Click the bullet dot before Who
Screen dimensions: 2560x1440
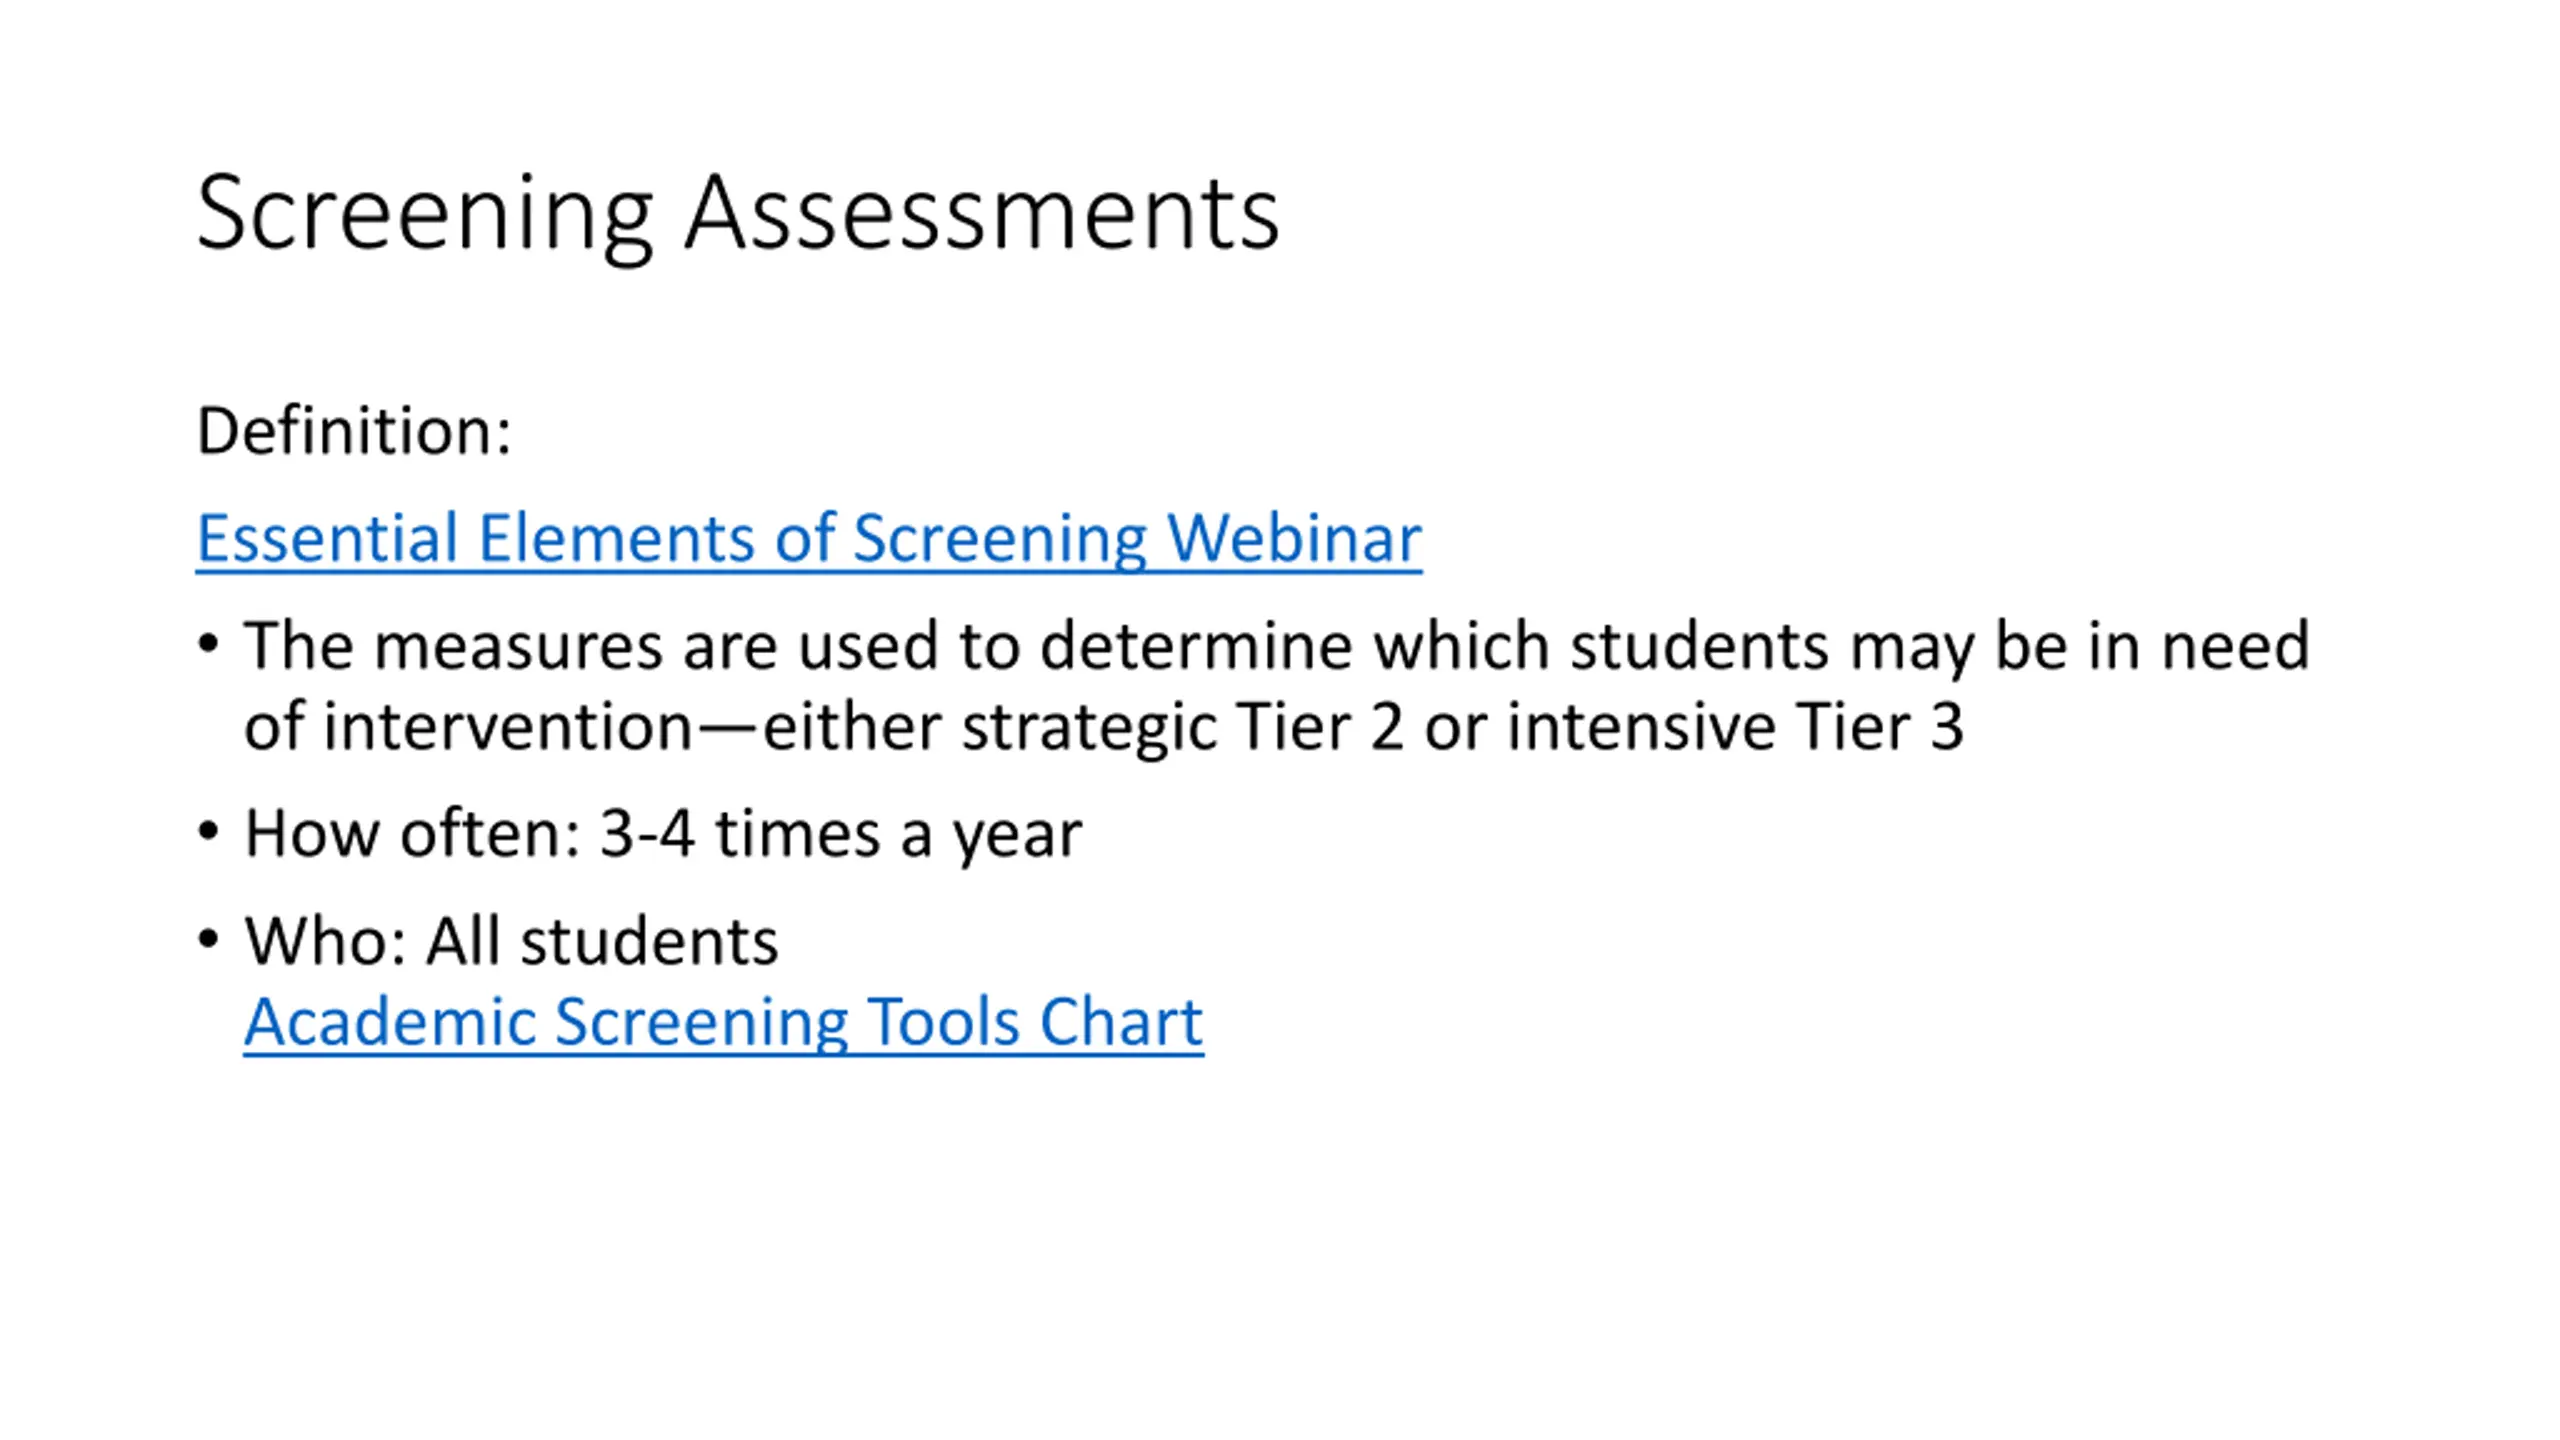(208, 939)
